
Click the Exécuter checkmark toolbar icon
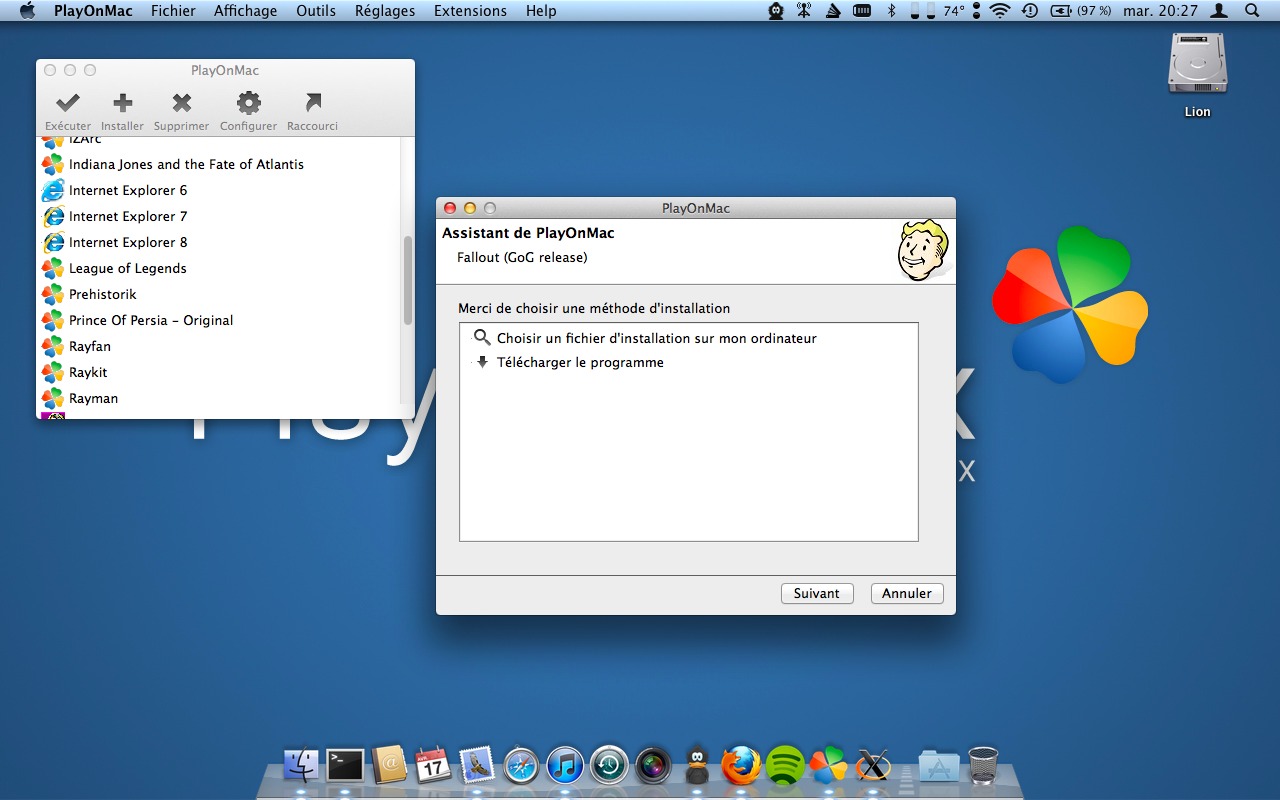tap(68, 104)
